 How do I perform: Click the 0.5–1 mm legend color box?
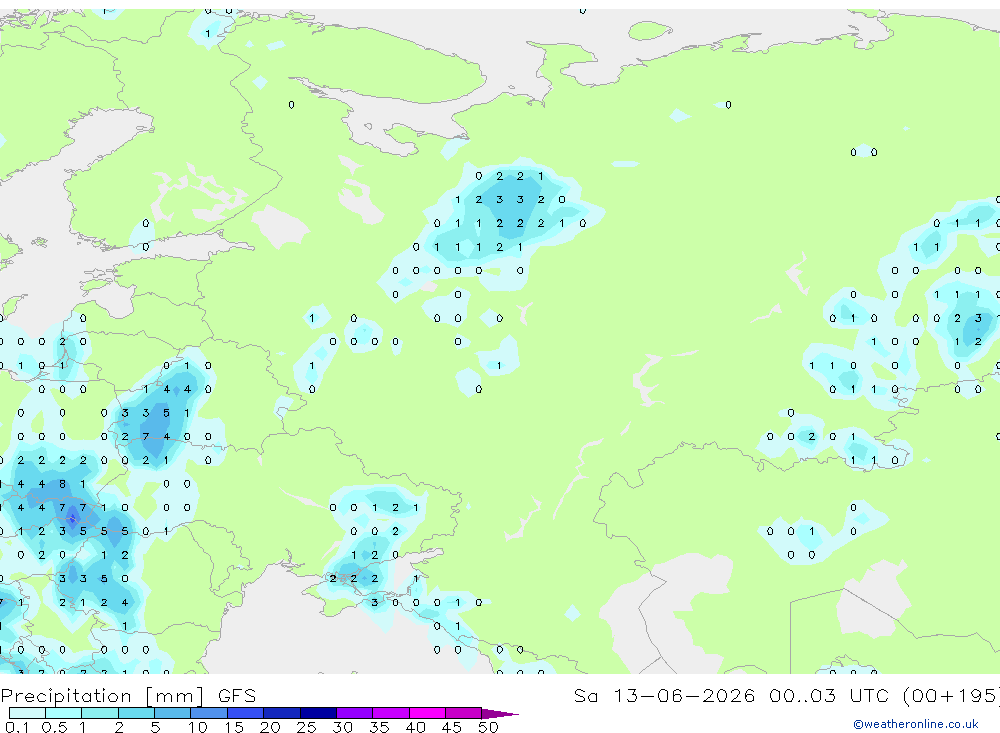(63, 713)
